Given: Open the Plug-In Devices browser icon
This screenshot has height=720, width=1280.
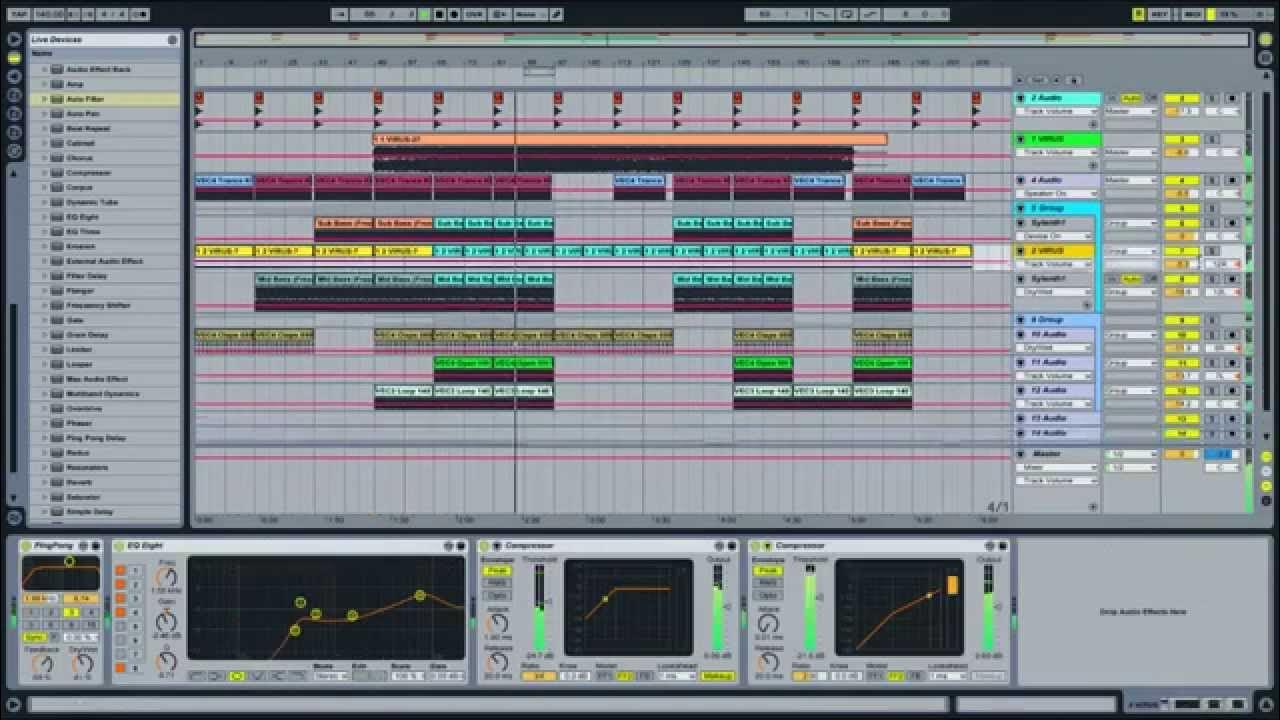Looking at the screenshot, I should pyautogui.click(x=14, y=77).
